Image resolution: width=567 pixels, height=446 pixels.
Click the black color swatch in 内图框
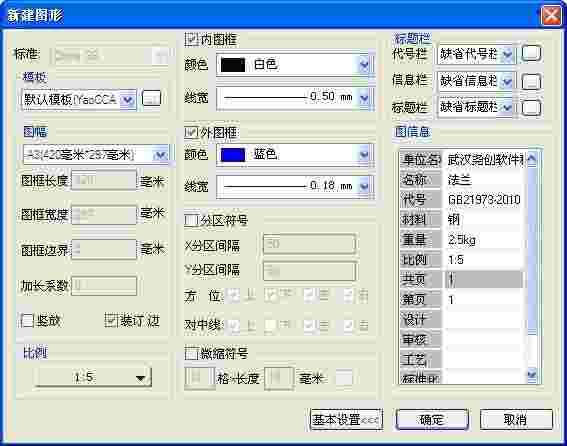coord(233,65)
